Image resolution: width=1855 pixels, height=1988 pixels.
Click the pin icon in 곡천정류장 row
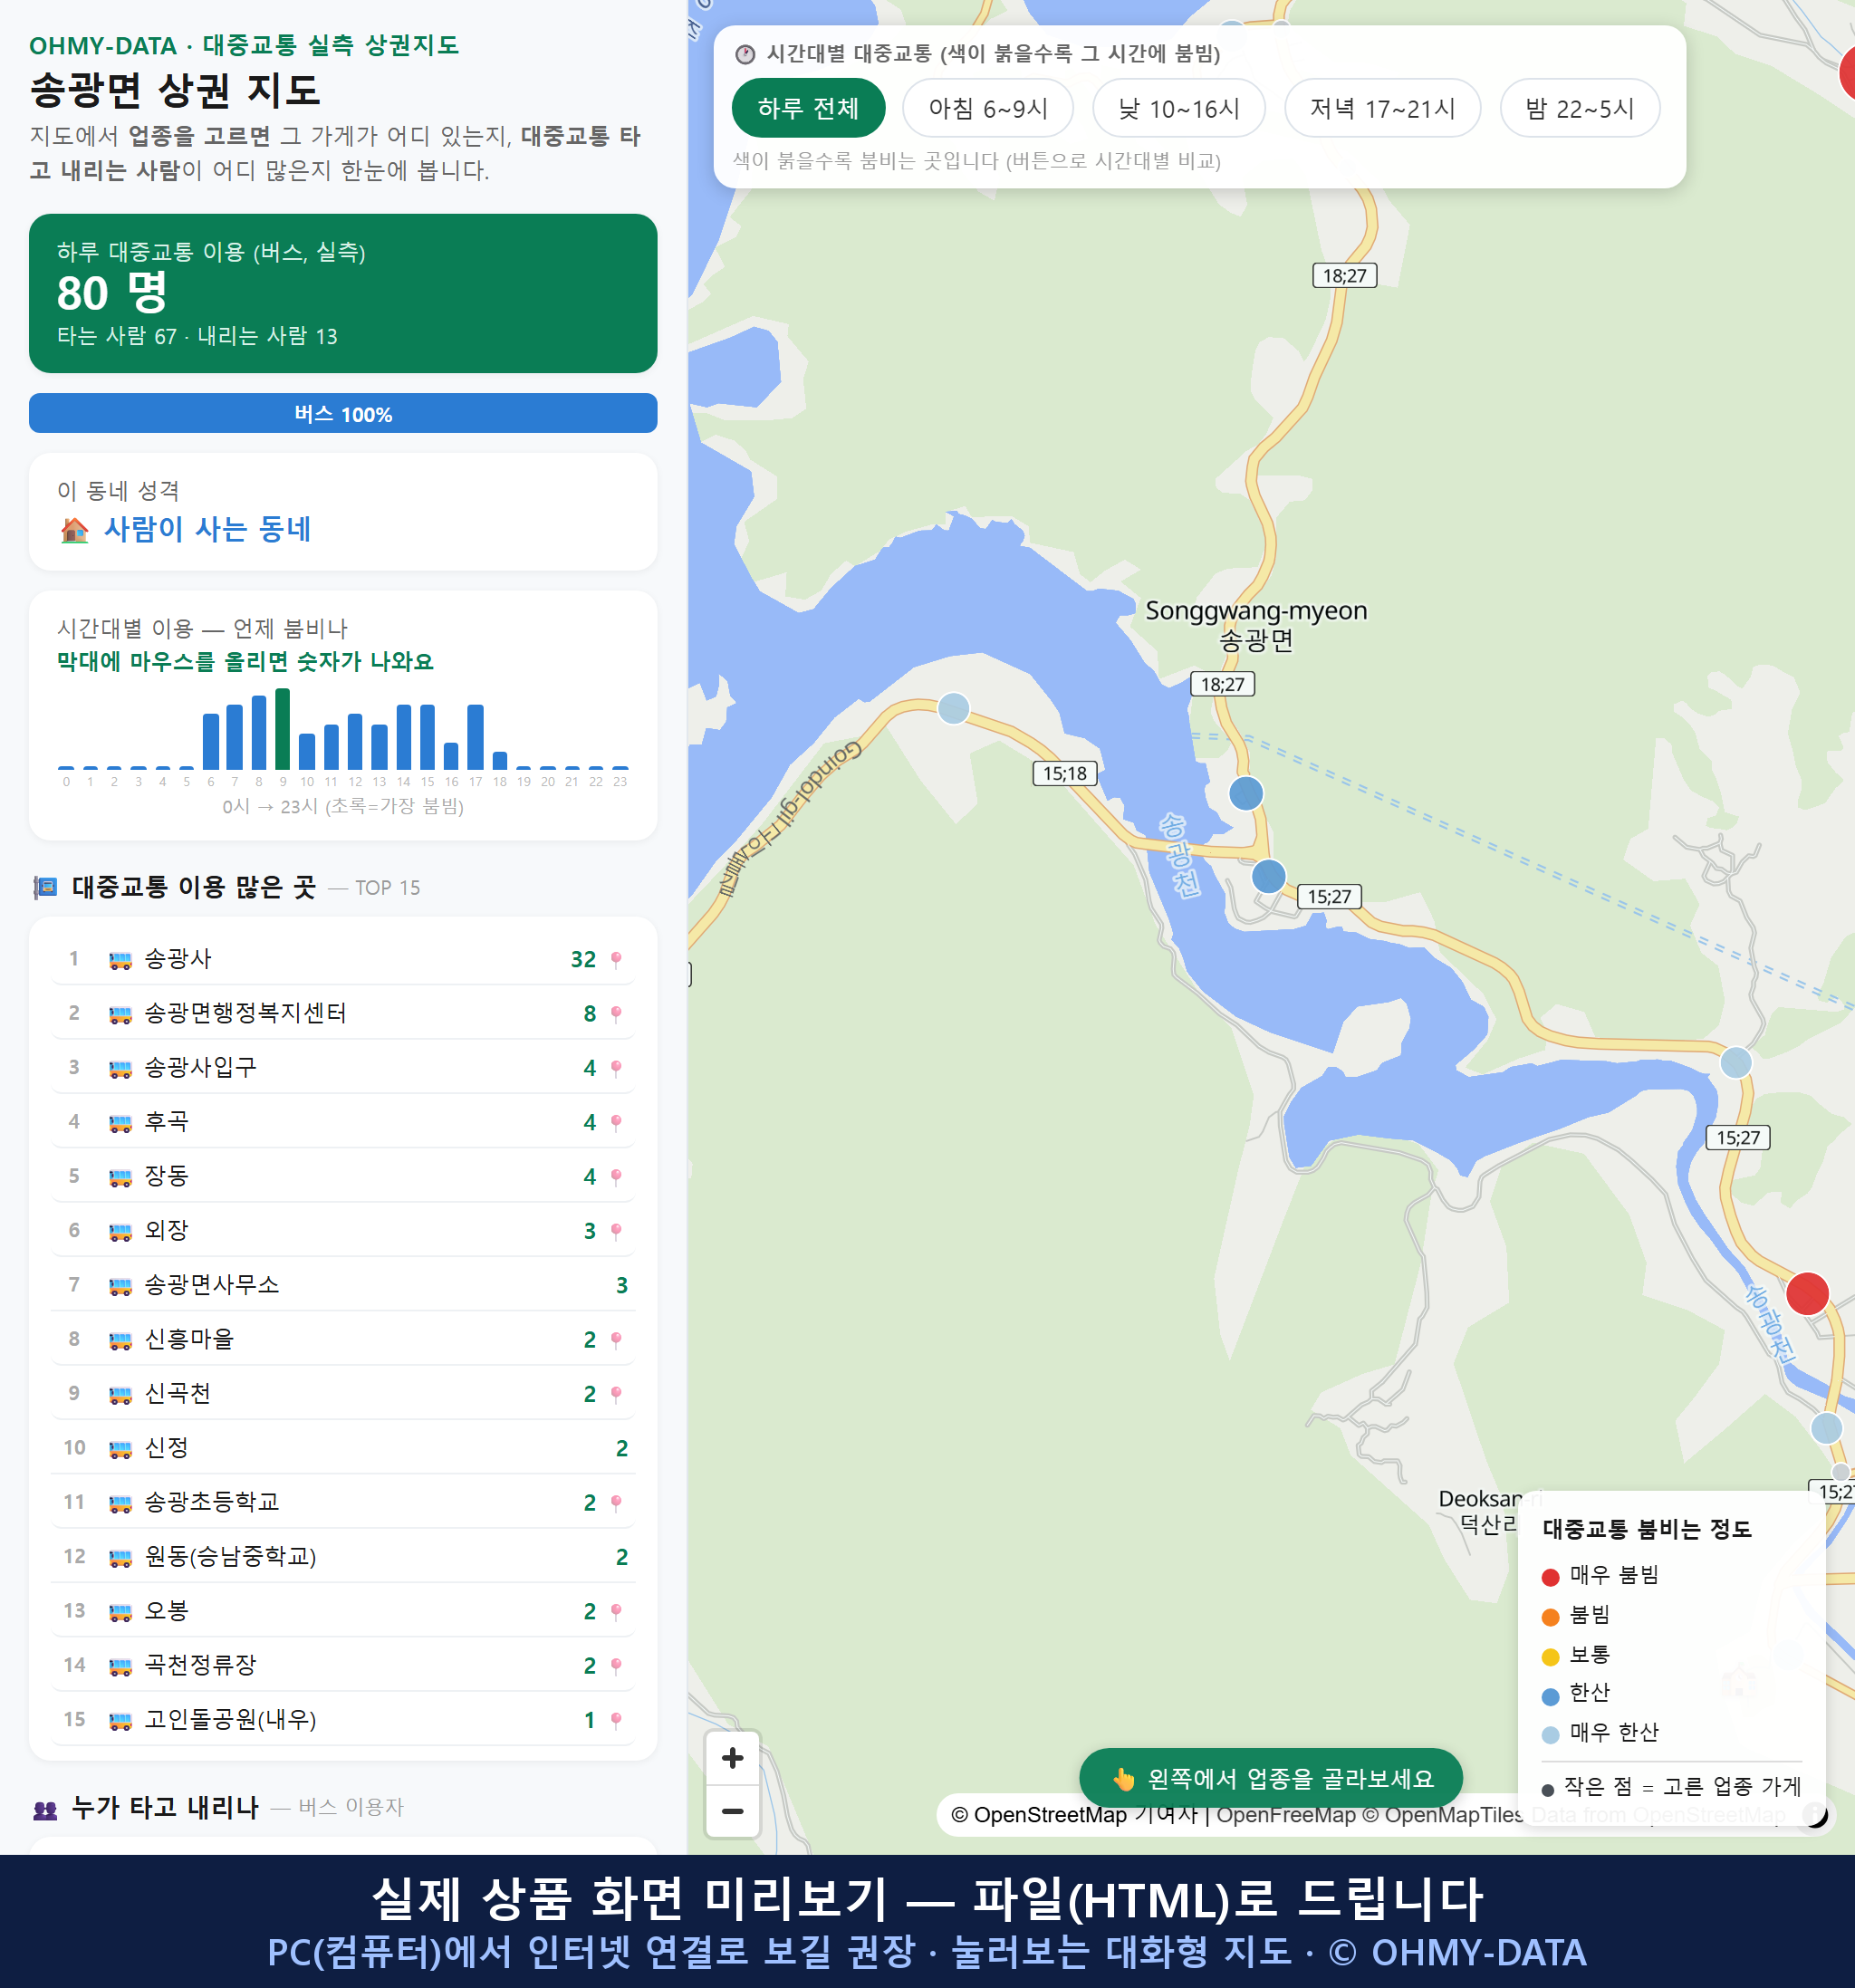click(616, 1666)
